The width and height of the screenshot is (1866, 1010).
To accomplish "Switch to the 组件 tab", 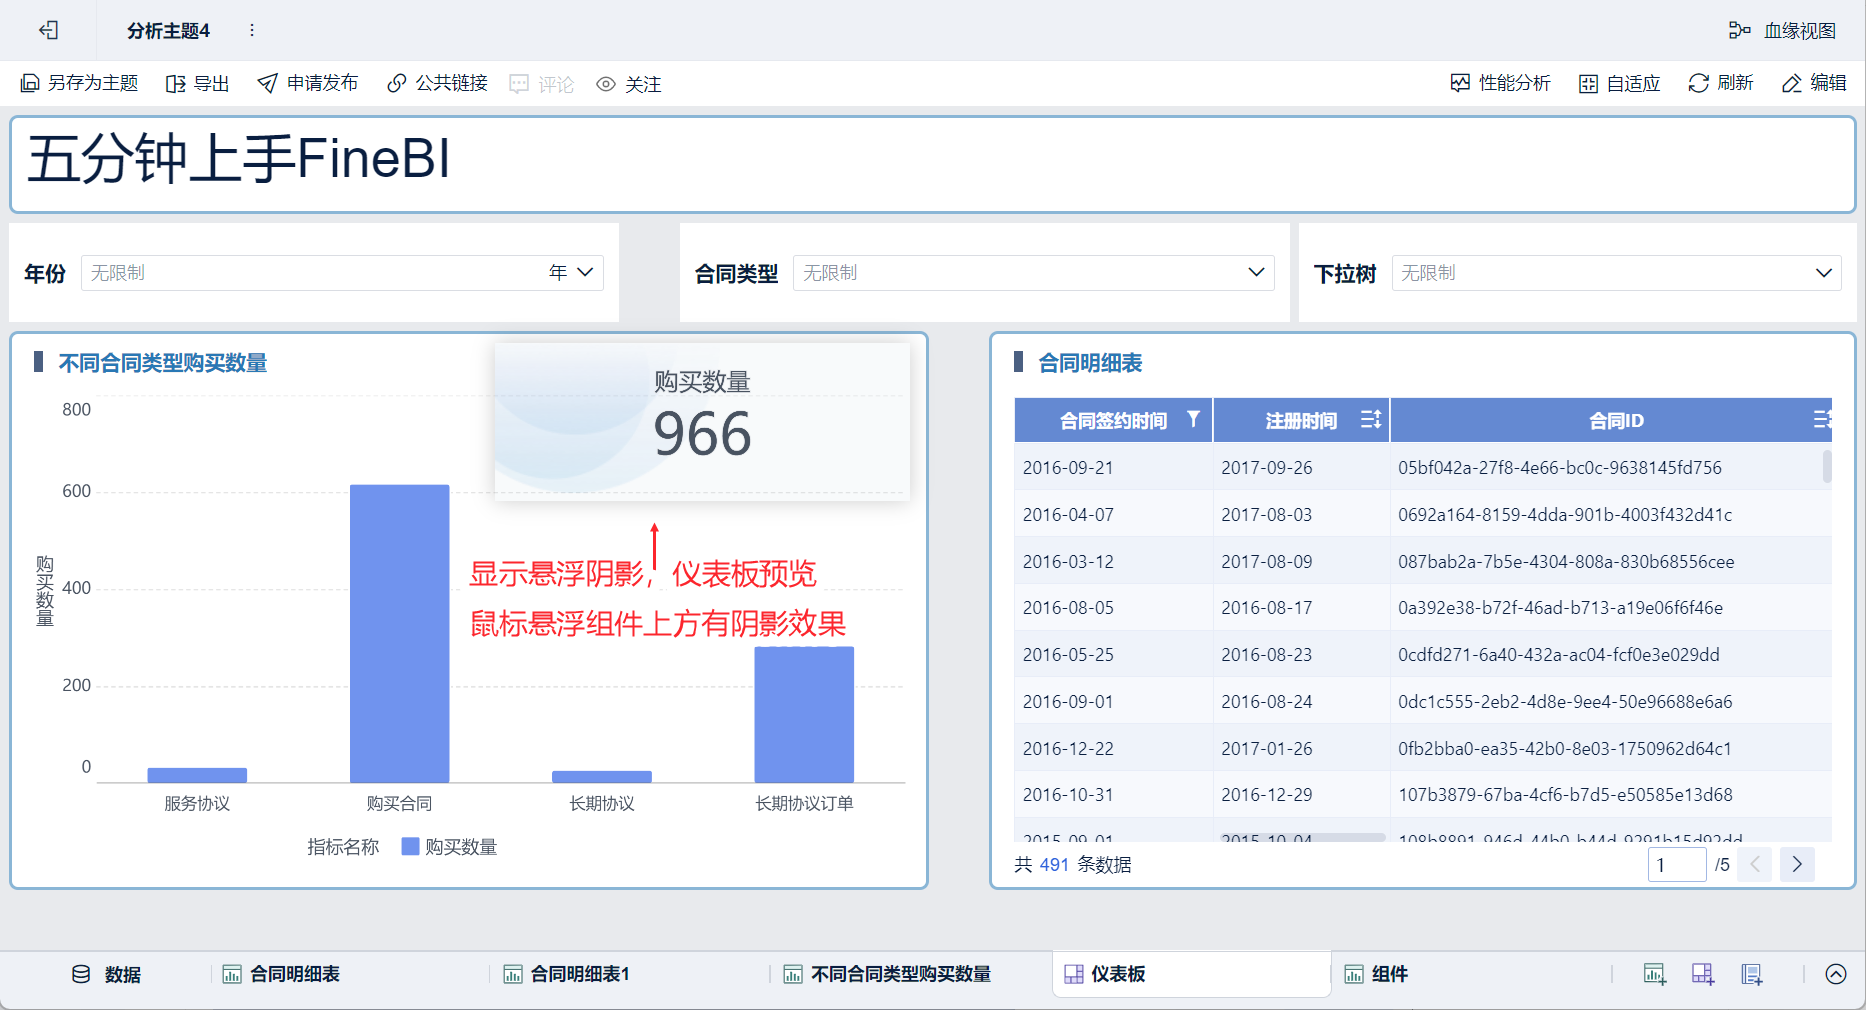I will click(x=1376, y=974).
